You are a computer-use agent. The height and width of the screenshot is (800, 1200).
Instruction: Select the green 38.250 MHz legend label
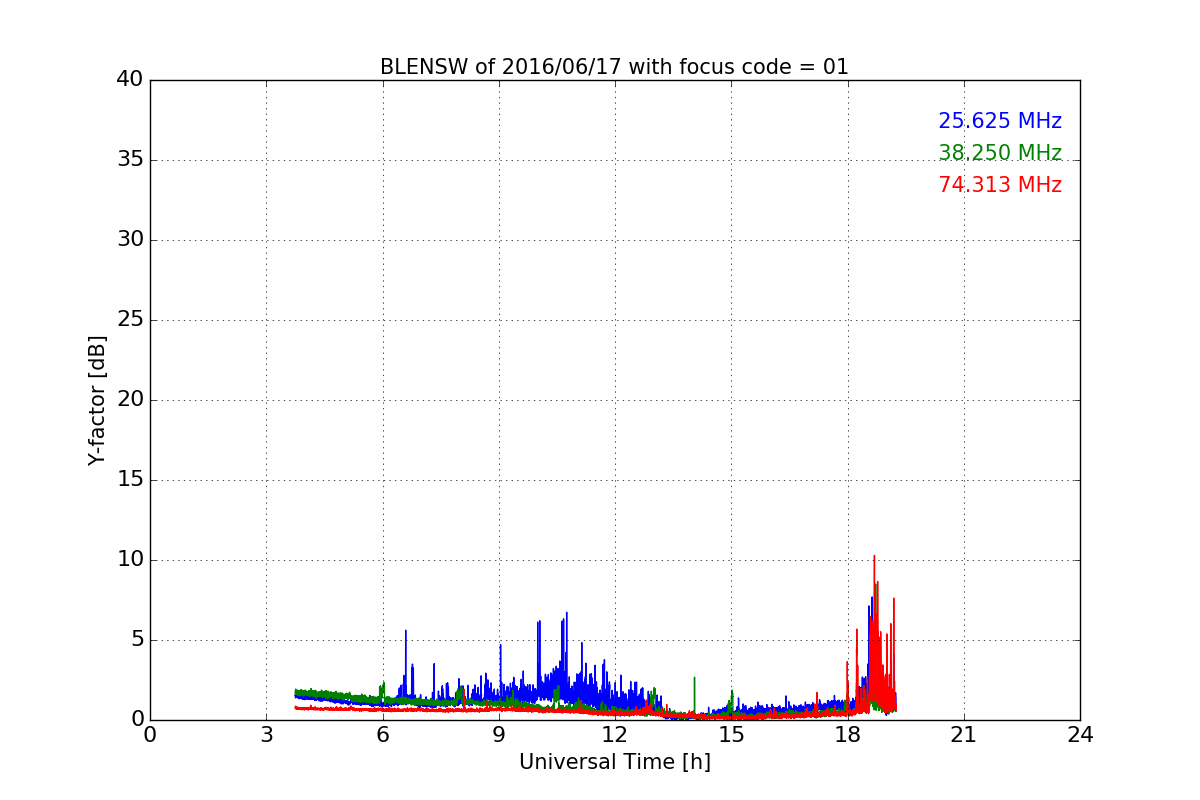1000,153
